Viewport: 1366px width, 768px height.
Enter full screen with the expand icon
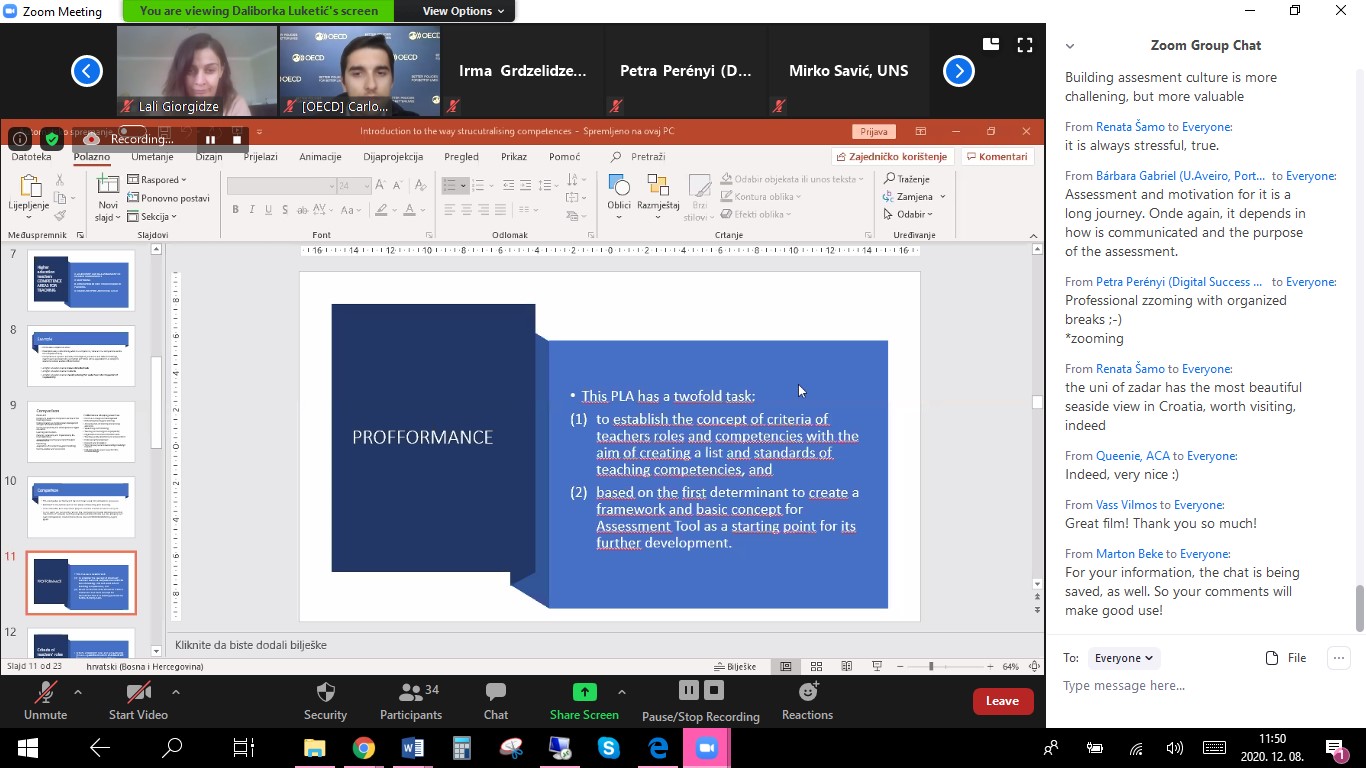click(x=1024, y=45)
